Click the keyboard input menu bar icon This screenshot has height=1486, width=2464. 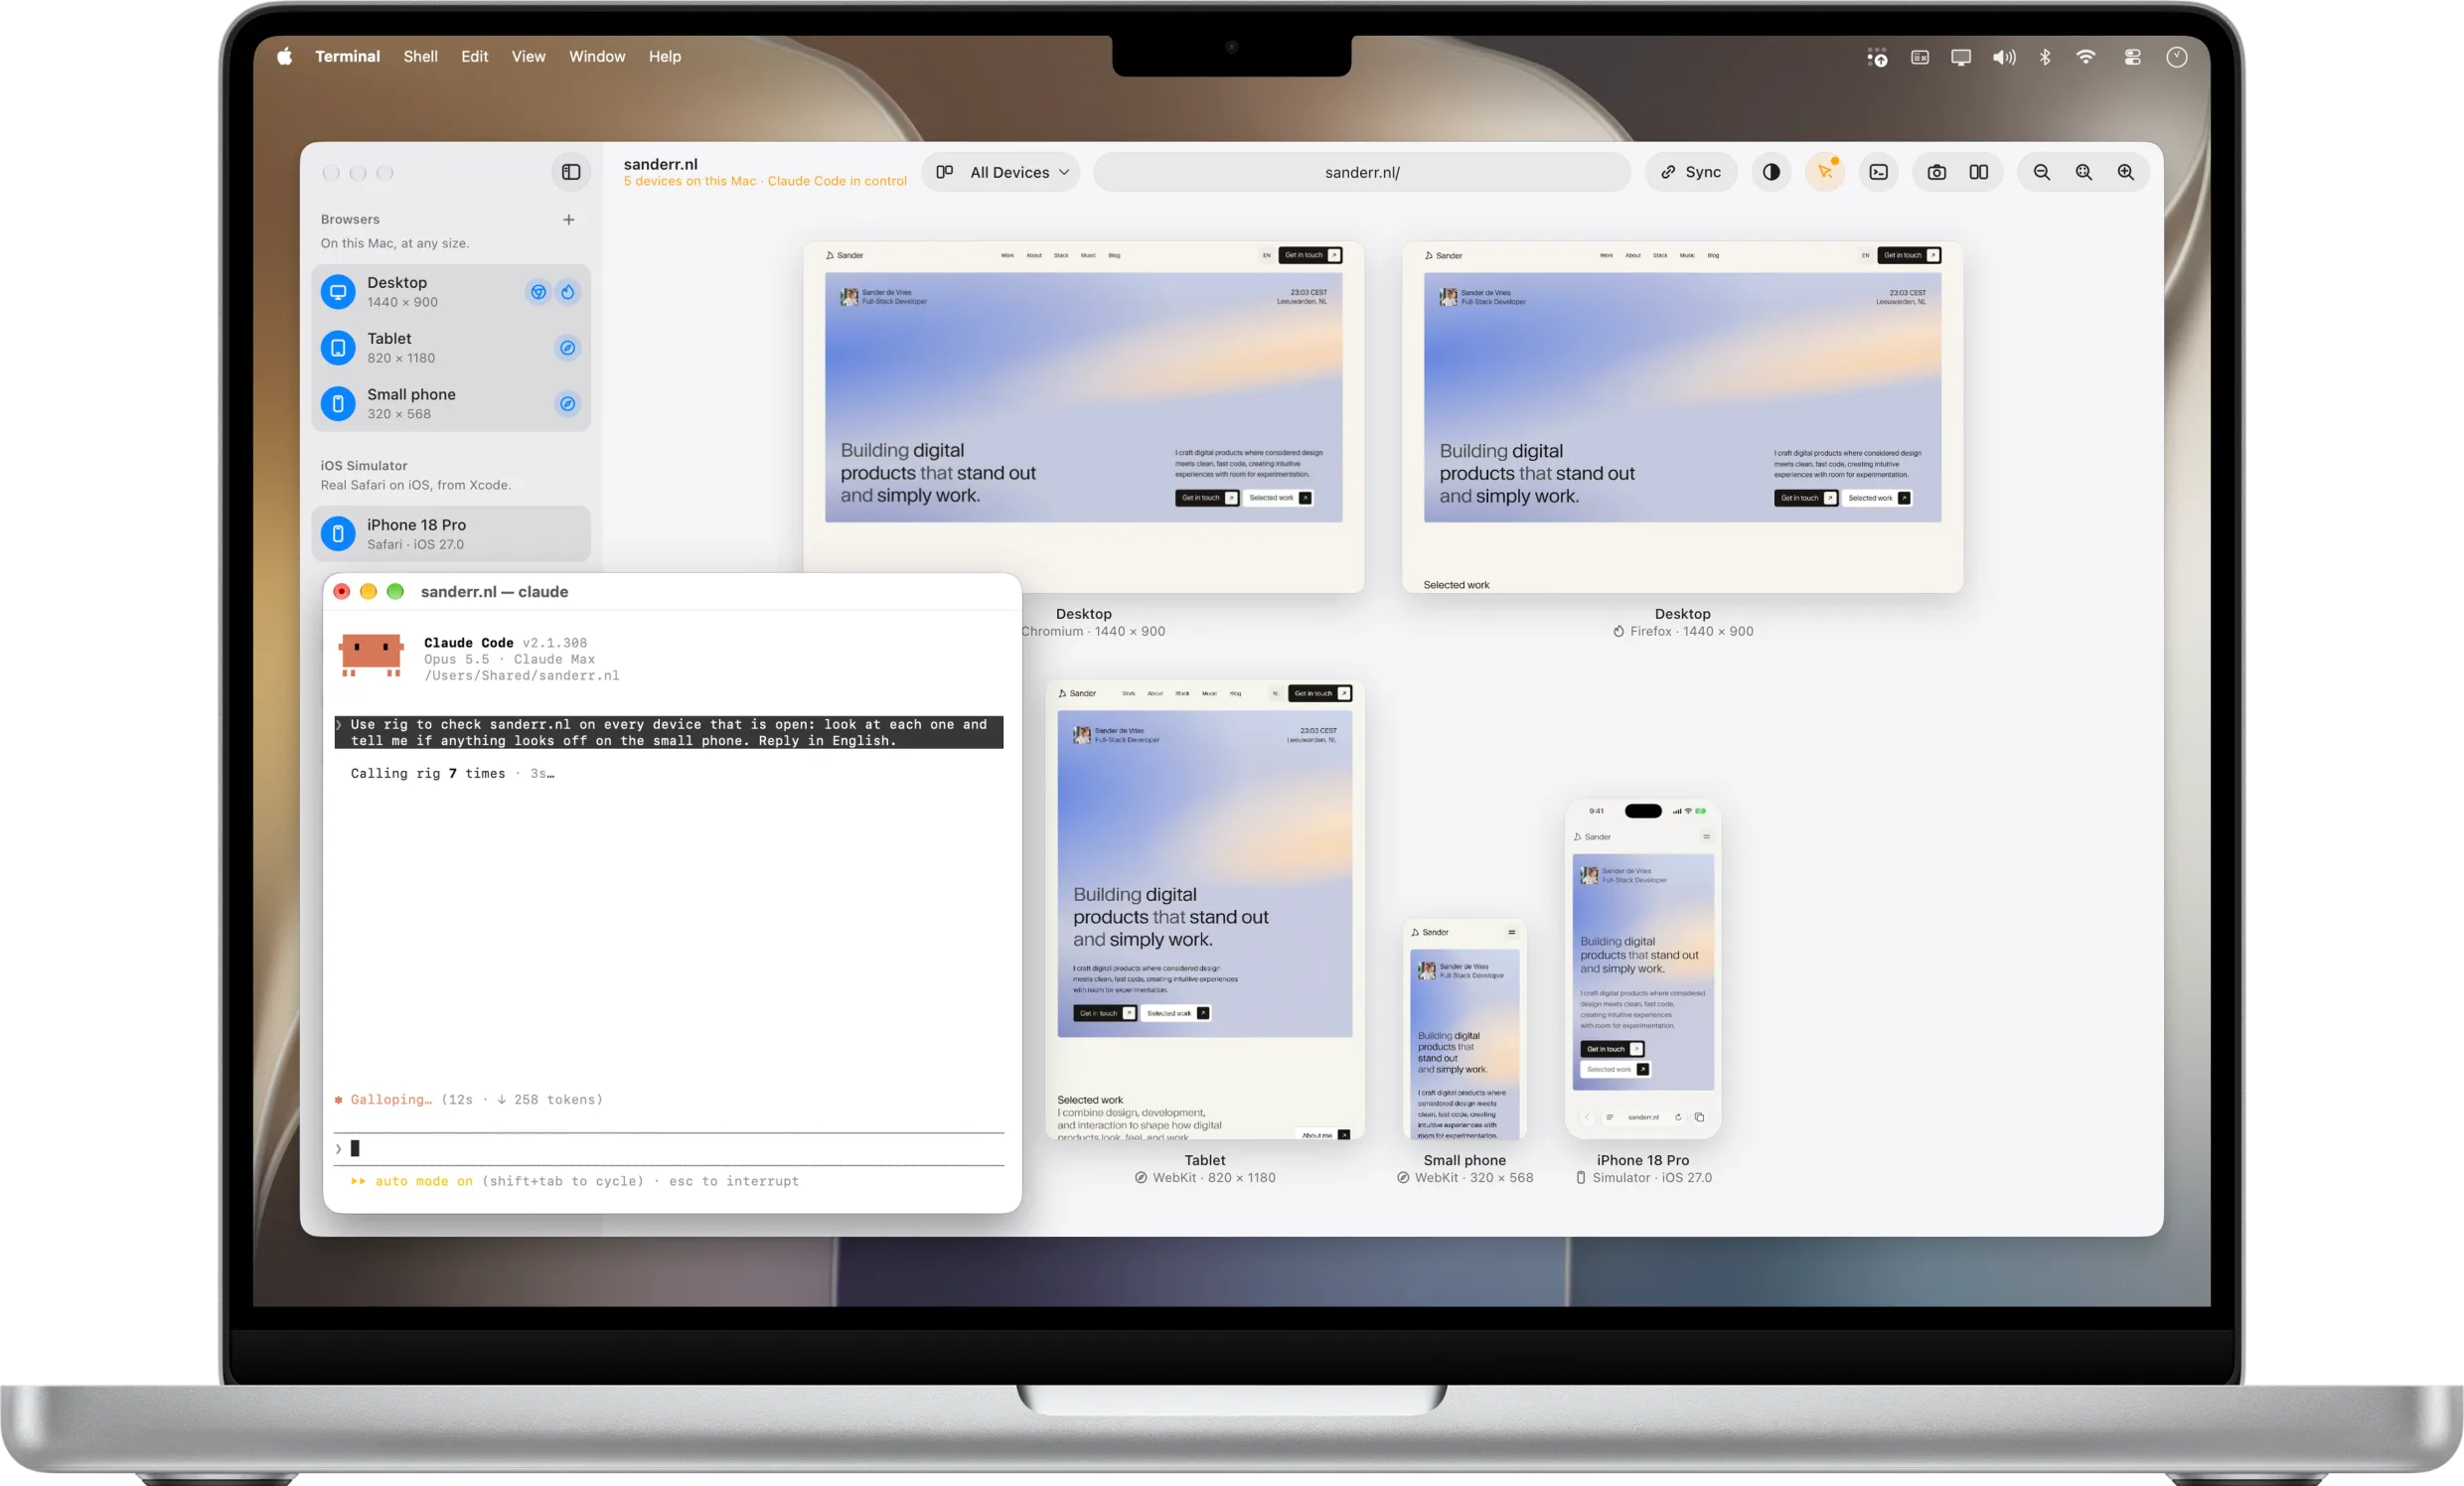tap(1920, 57)
